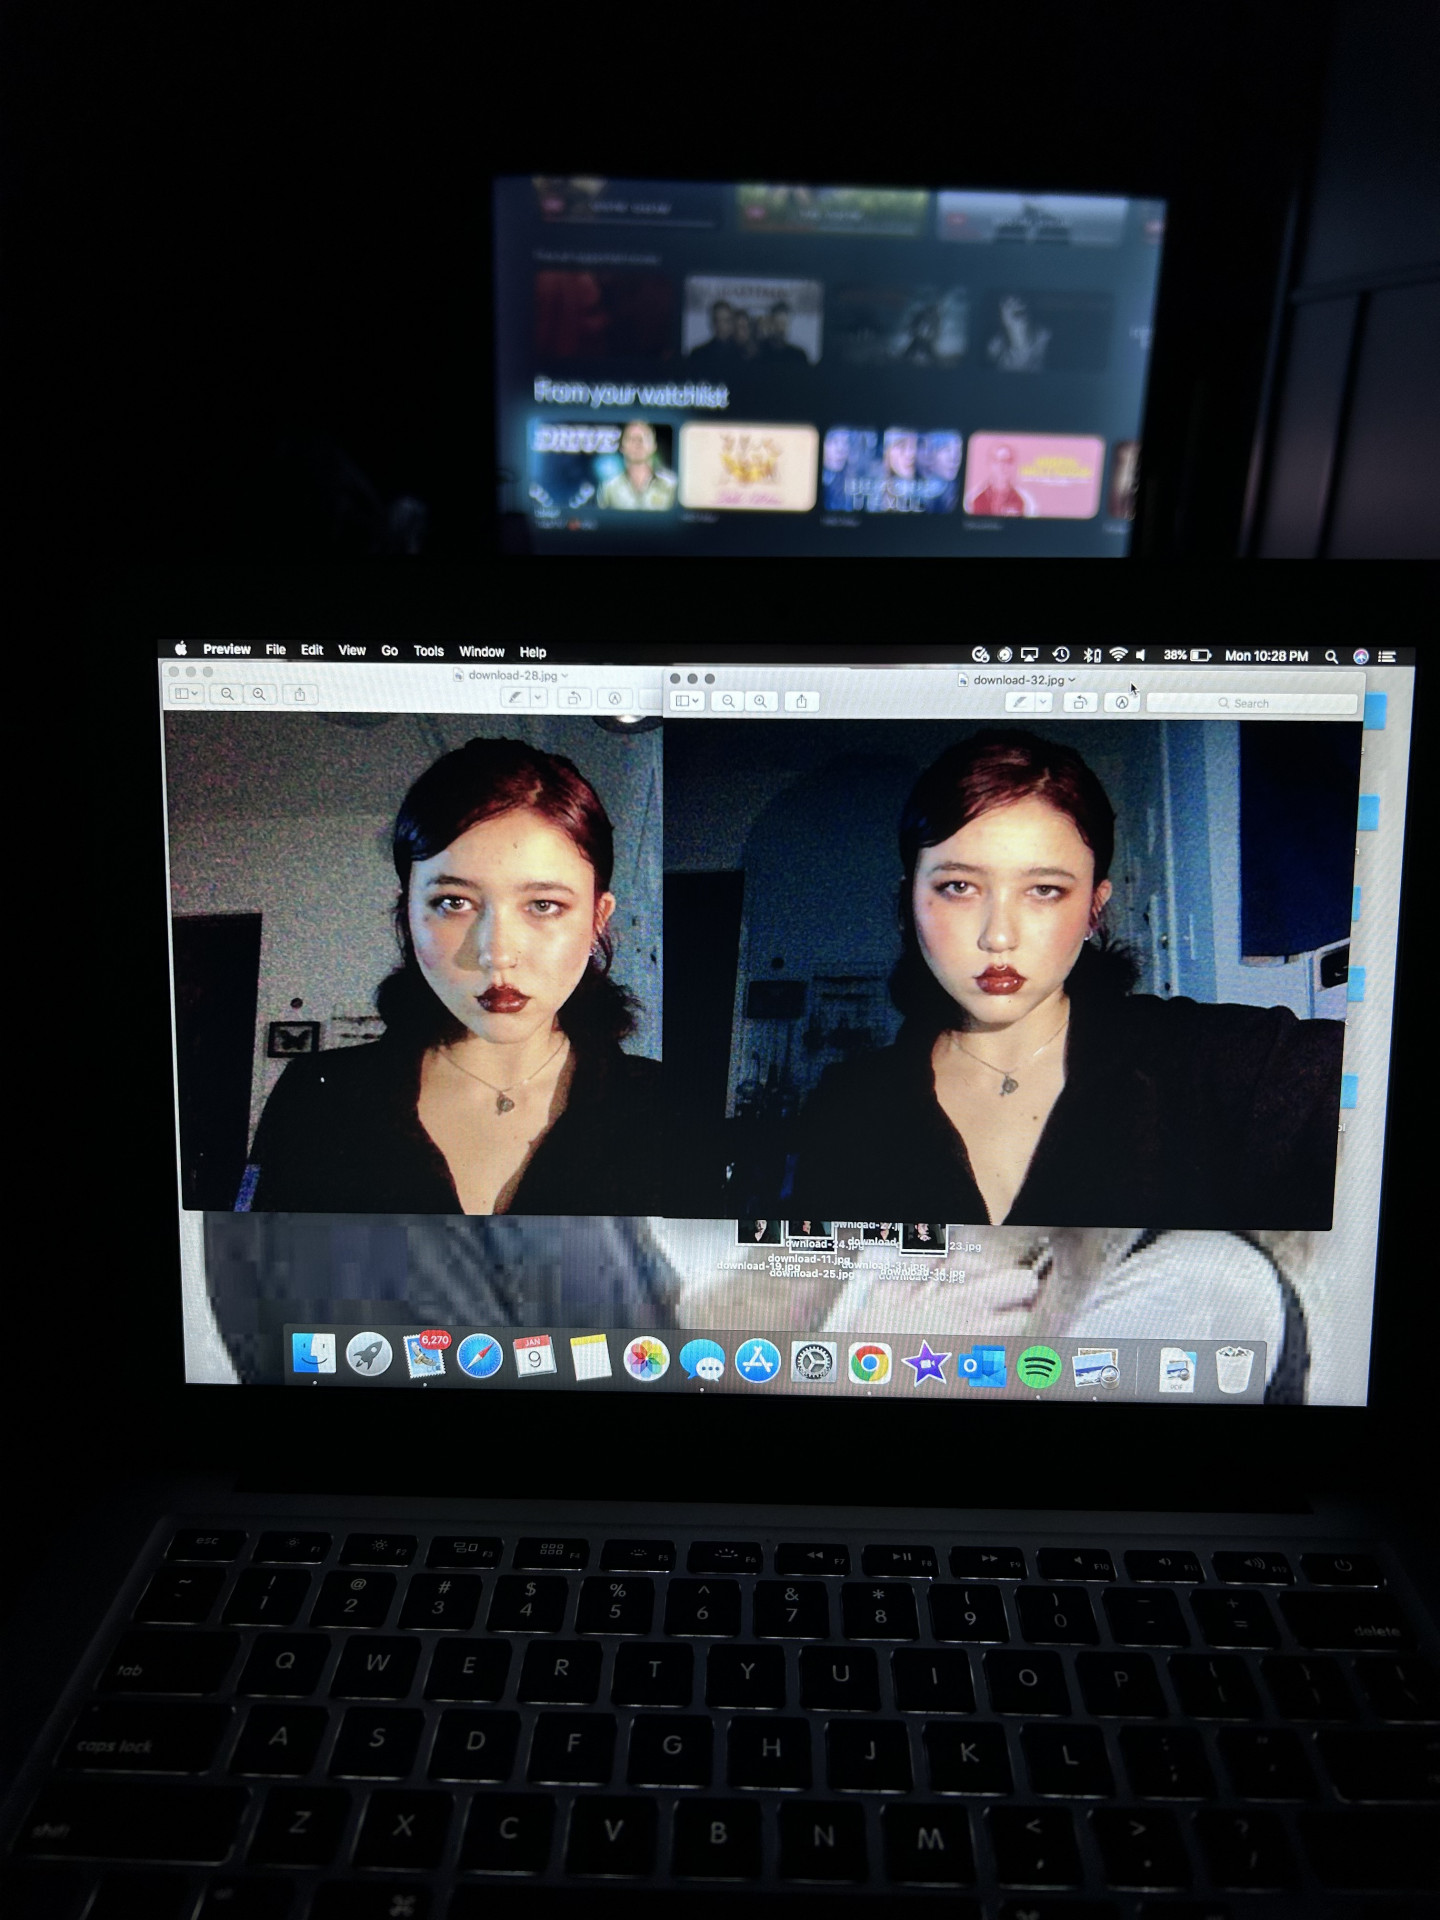Zoom out in the download-32.jpg window
The image size is (1440, 1920).
coord(728,701)
